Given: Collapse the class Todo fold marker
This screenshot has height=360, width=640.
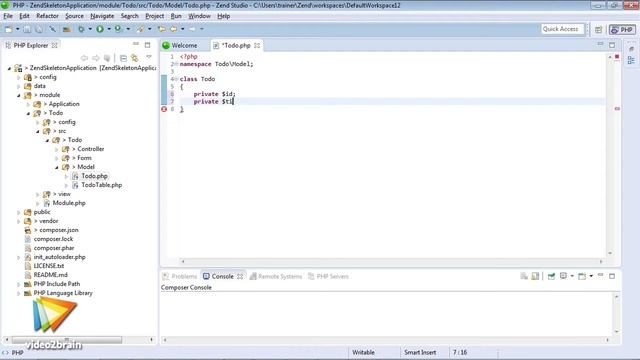Looking at the screenshot, I should point(176,79).
